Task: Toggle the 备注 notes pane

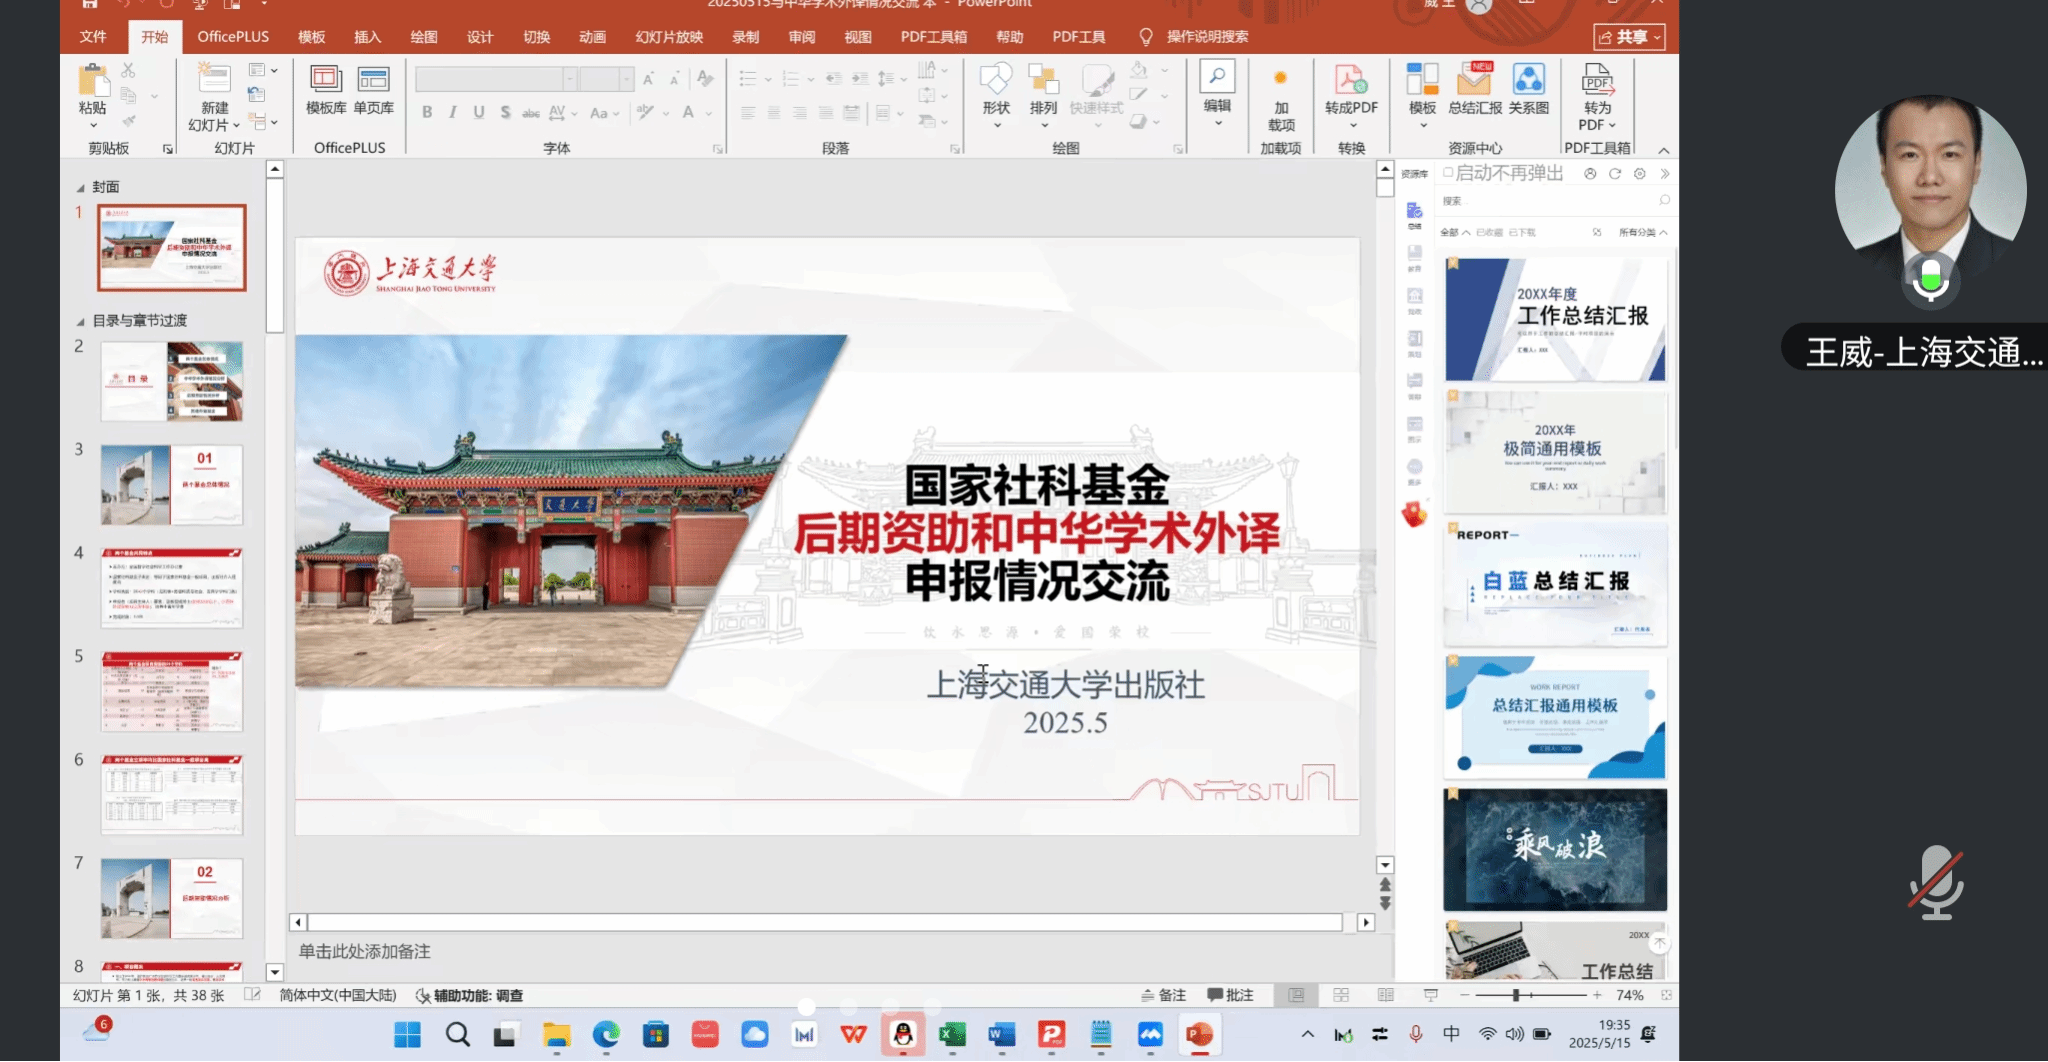Action: coord(1163,995)
